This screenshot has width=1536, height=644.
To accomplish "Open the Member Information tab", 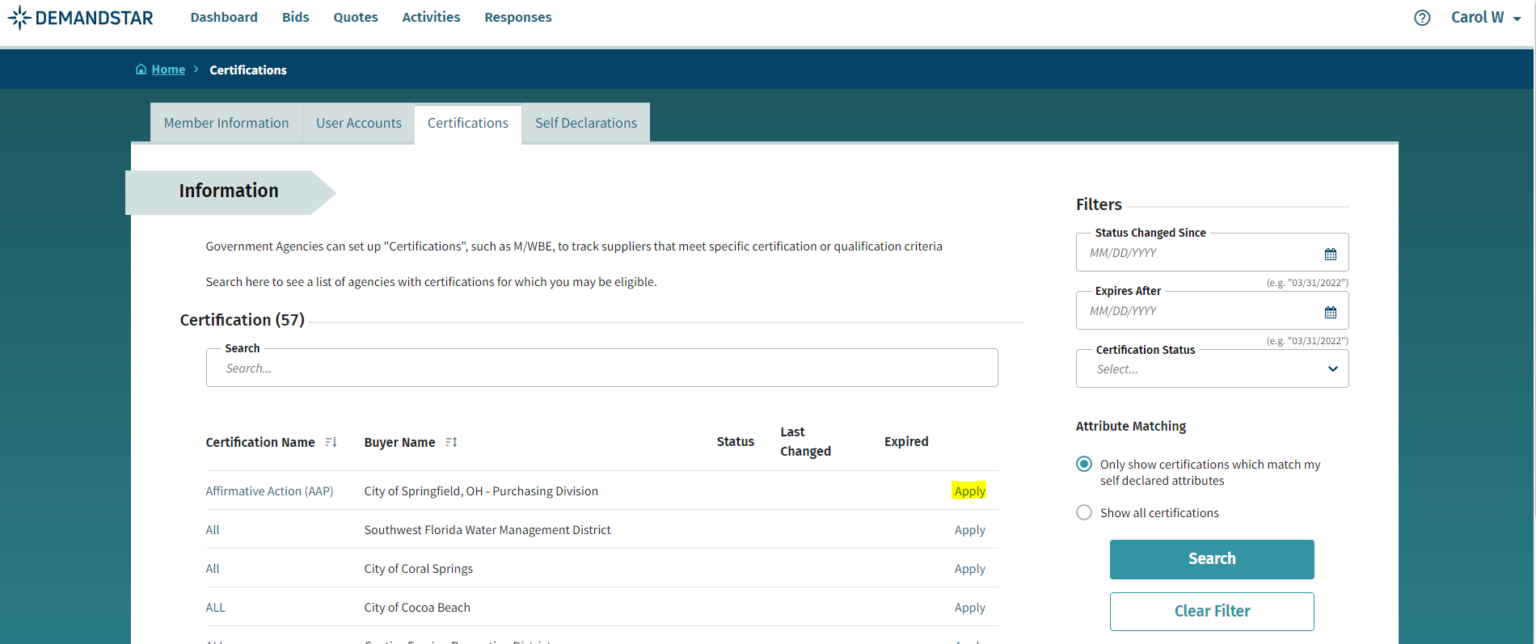I will (x=226, y=122).
